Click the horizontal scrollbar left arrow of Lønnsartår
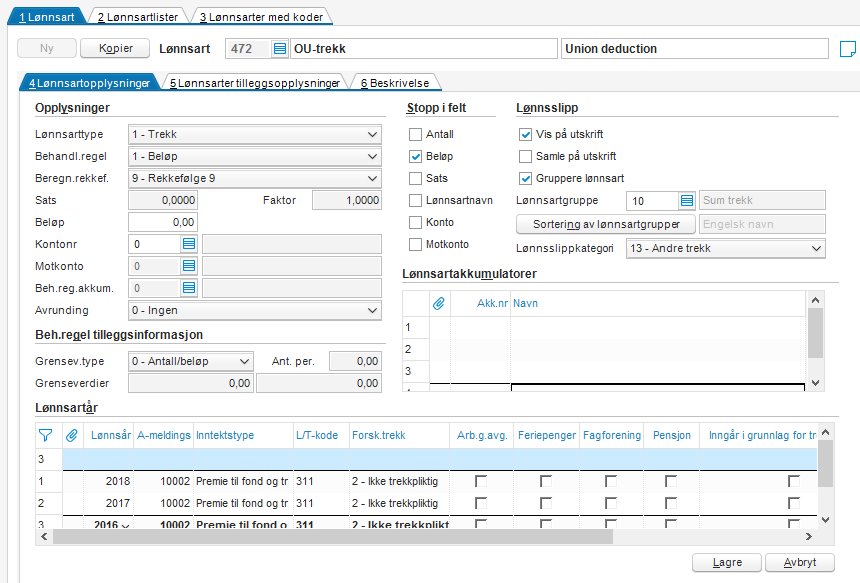This screenshot has height=583, width=860. pos(44,537)
